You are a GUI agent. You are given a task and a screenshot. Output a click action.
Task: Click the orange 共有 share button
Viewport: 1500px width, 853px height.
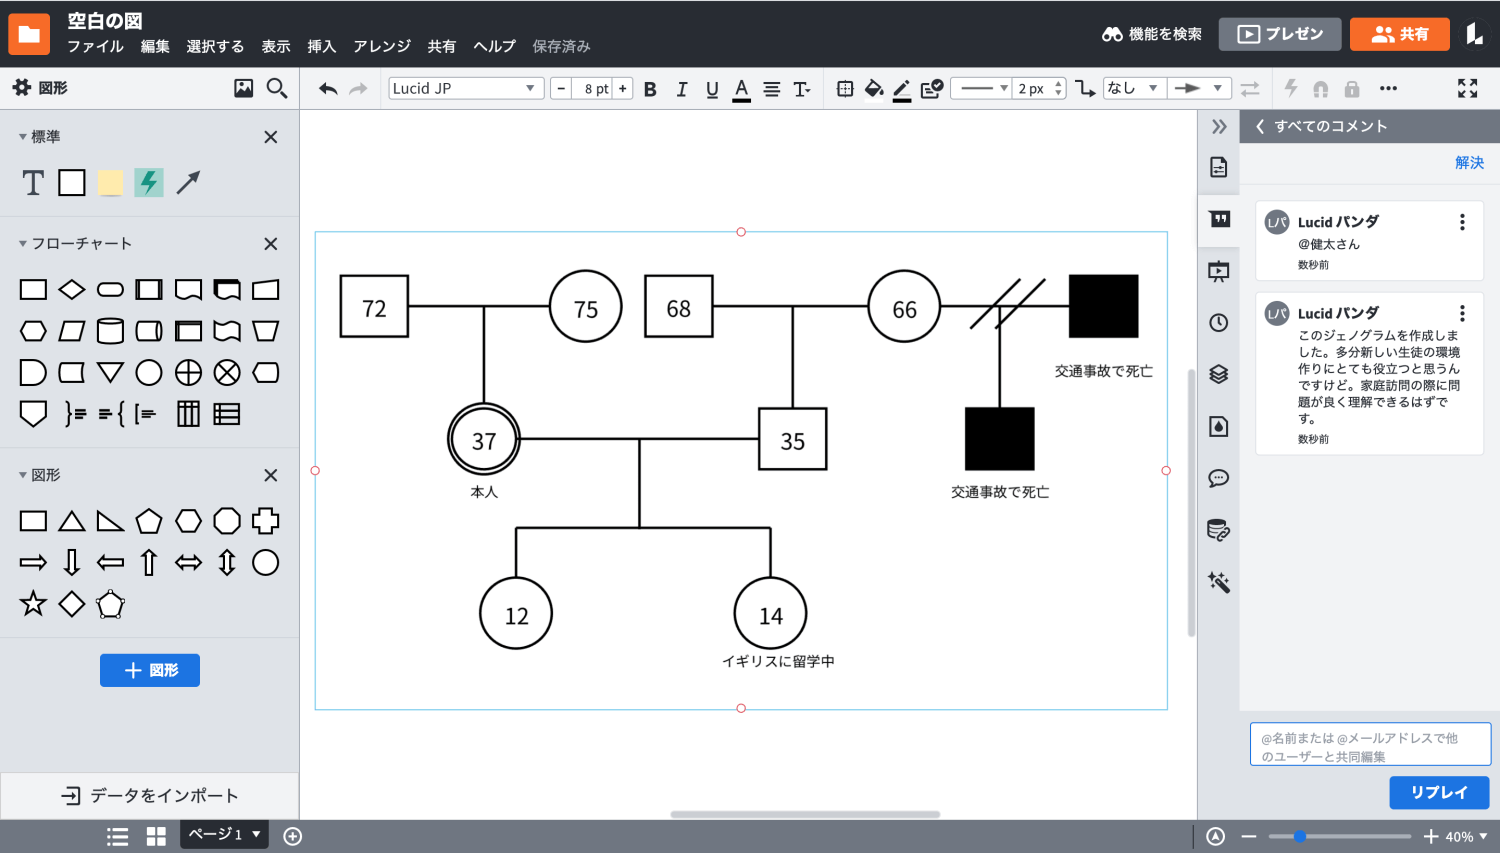(x=1399, y=33)
